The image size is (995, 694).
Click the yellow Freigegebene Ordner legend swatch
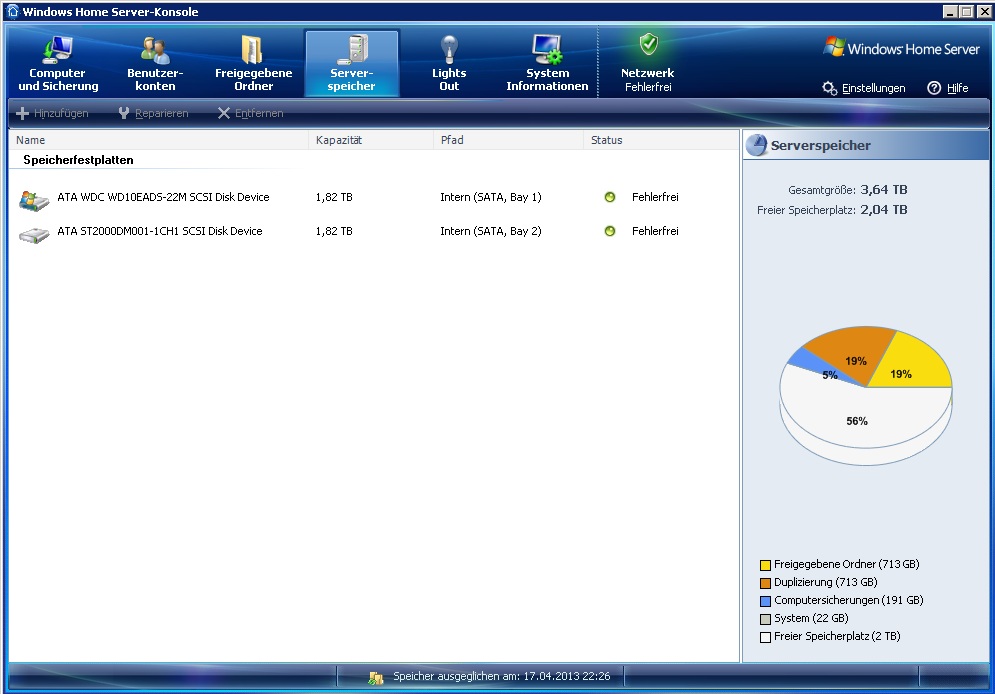[765, 565]
